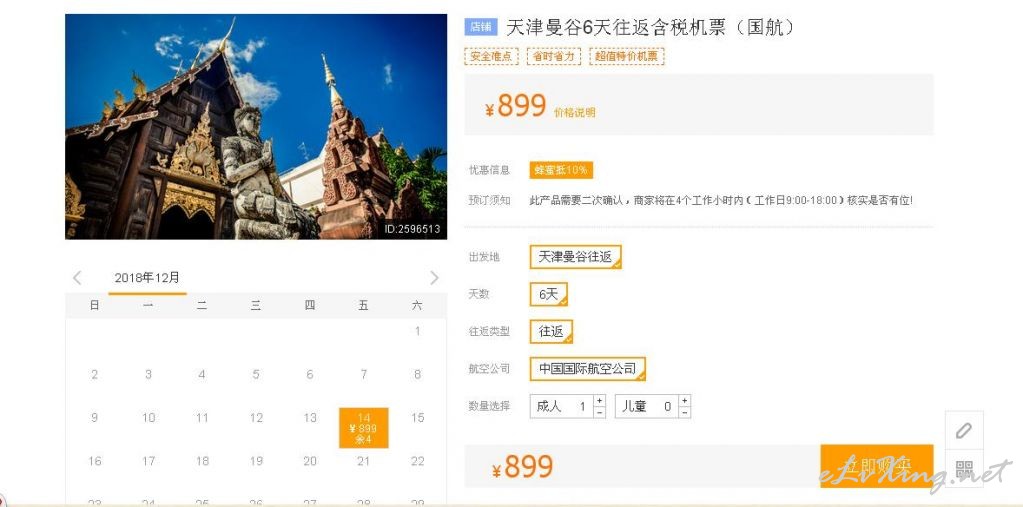This screenshot has width=1023, height=507.
Task: Click the ¥899 total beside buy button
Action: 523,467
